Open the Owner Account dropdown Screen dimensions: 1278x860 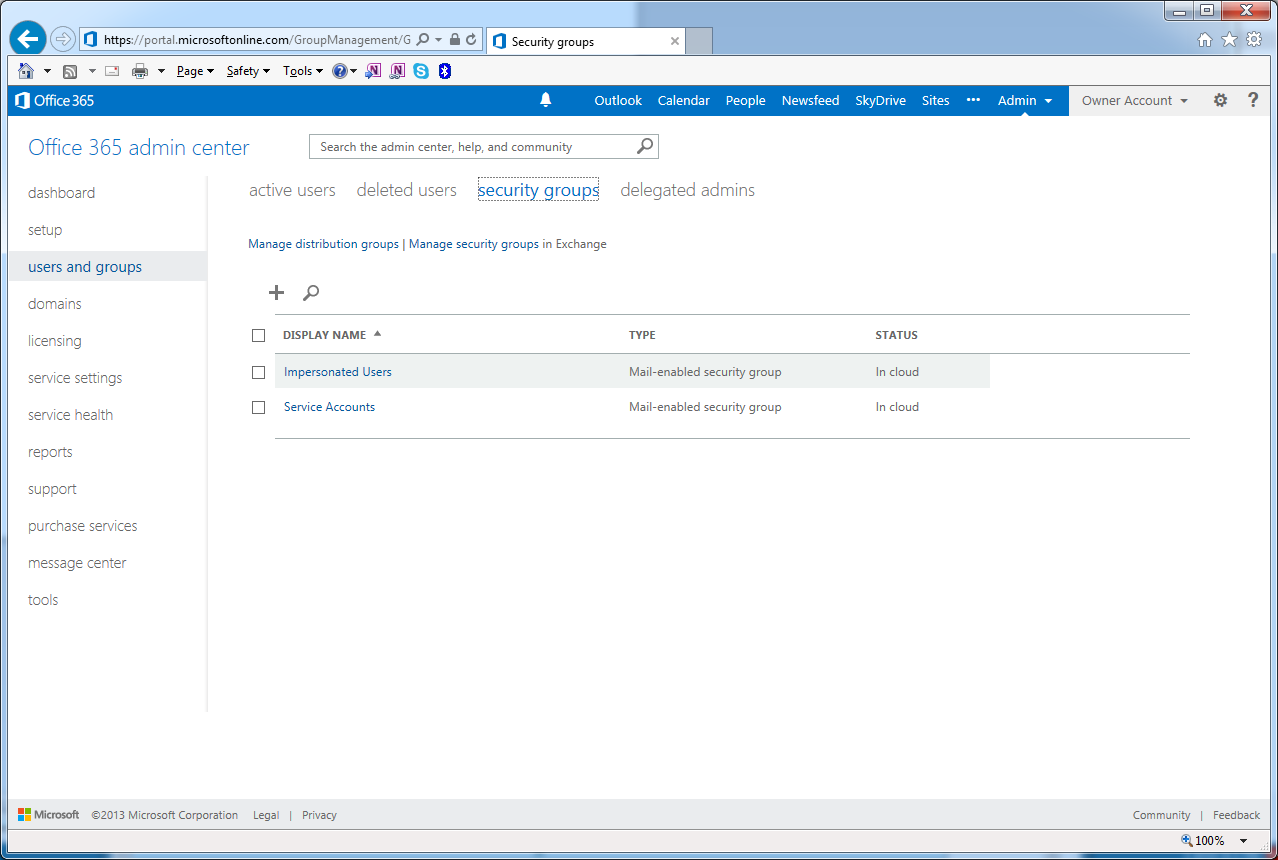tap(1134, 100)
